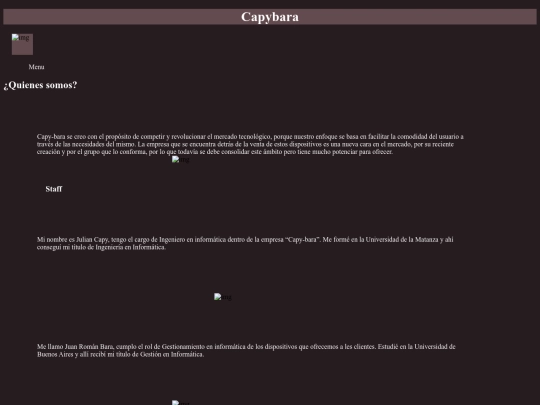Open the logo image under the header

[22, 44]
